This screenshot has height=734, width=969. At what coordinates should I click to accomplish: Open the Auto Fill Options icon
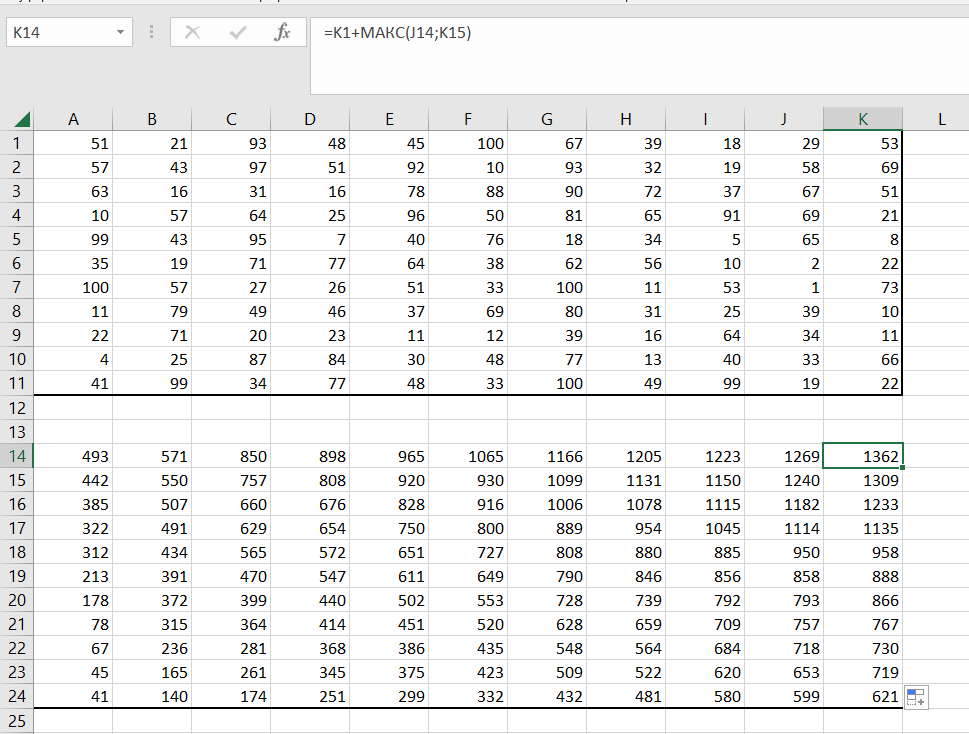tap(917, 698)
